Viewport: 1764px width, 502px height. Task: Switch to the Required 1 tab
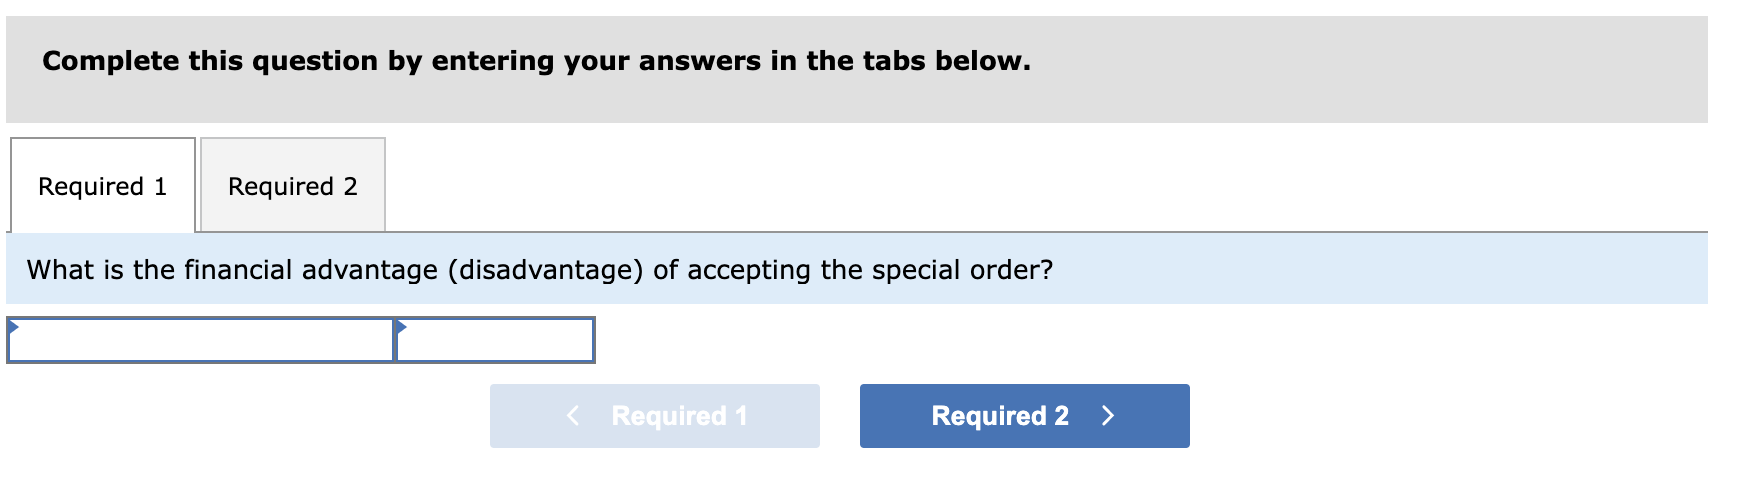102,186
